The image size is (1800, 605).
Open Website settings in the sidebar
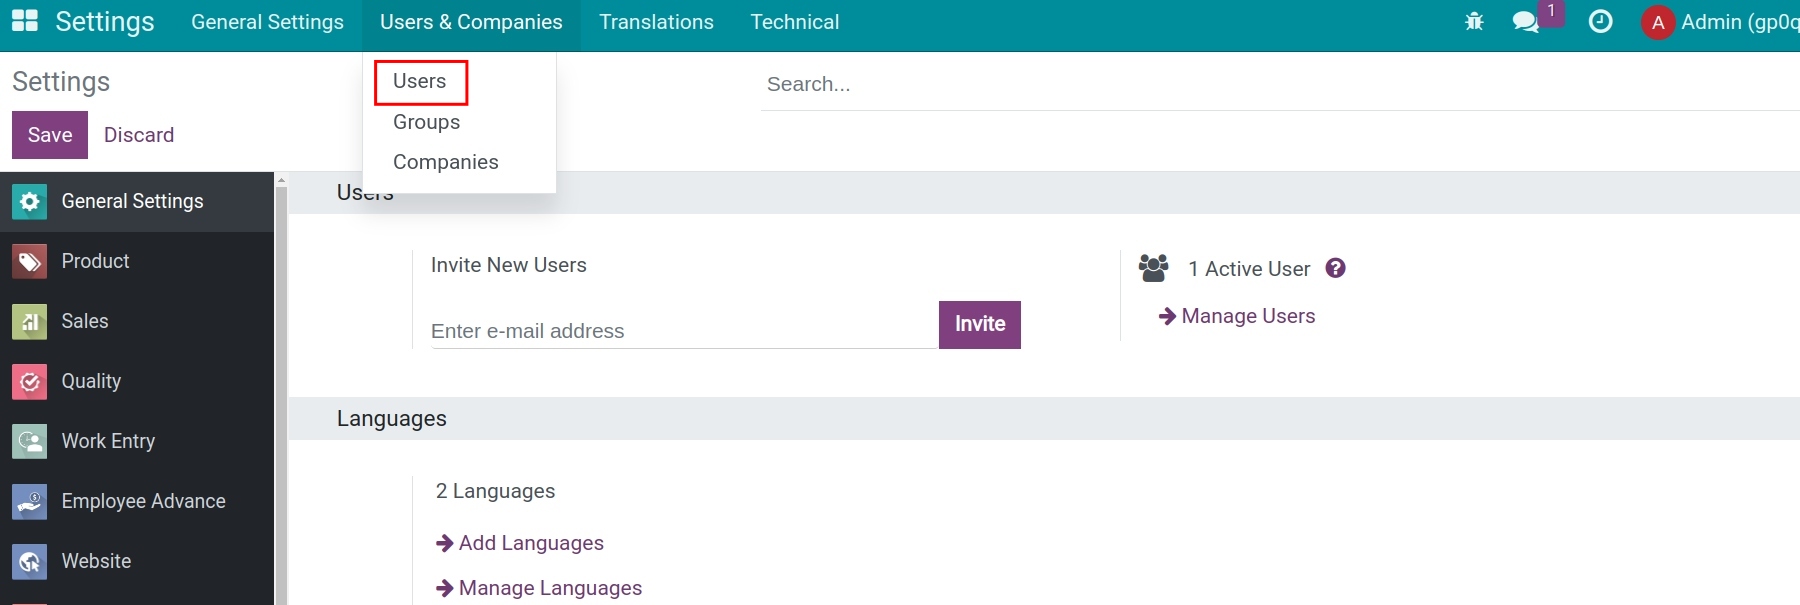[x=137, y=562]
